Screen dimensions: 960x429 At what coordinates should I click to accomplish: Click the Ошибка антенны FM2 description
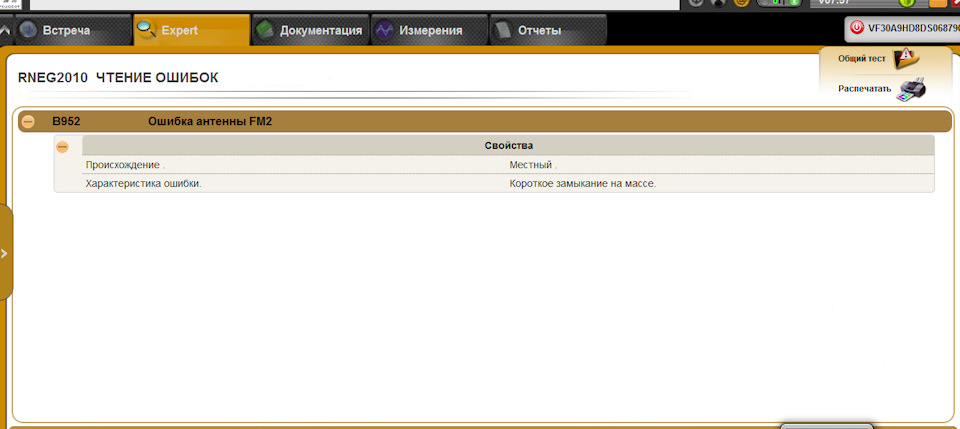210,122
